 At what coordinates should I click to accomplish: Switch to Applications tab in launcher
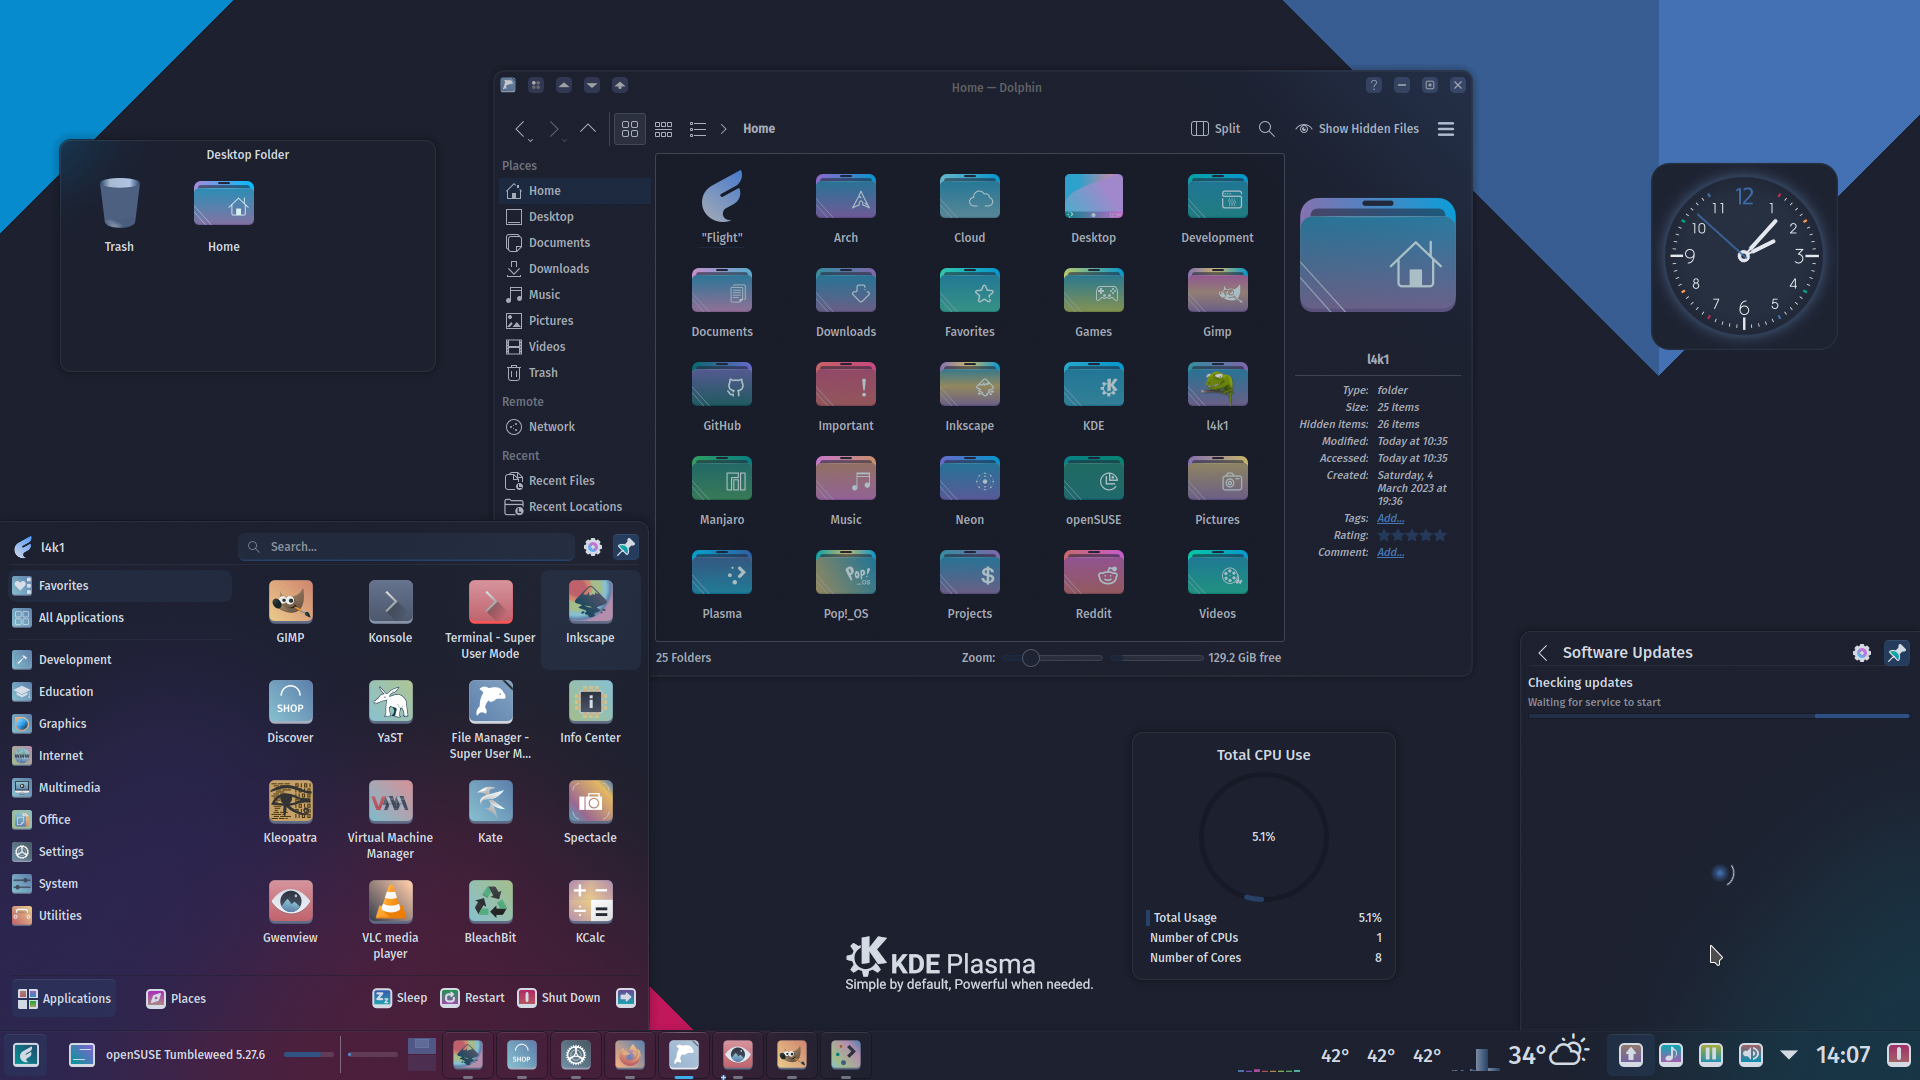(64, 998)
